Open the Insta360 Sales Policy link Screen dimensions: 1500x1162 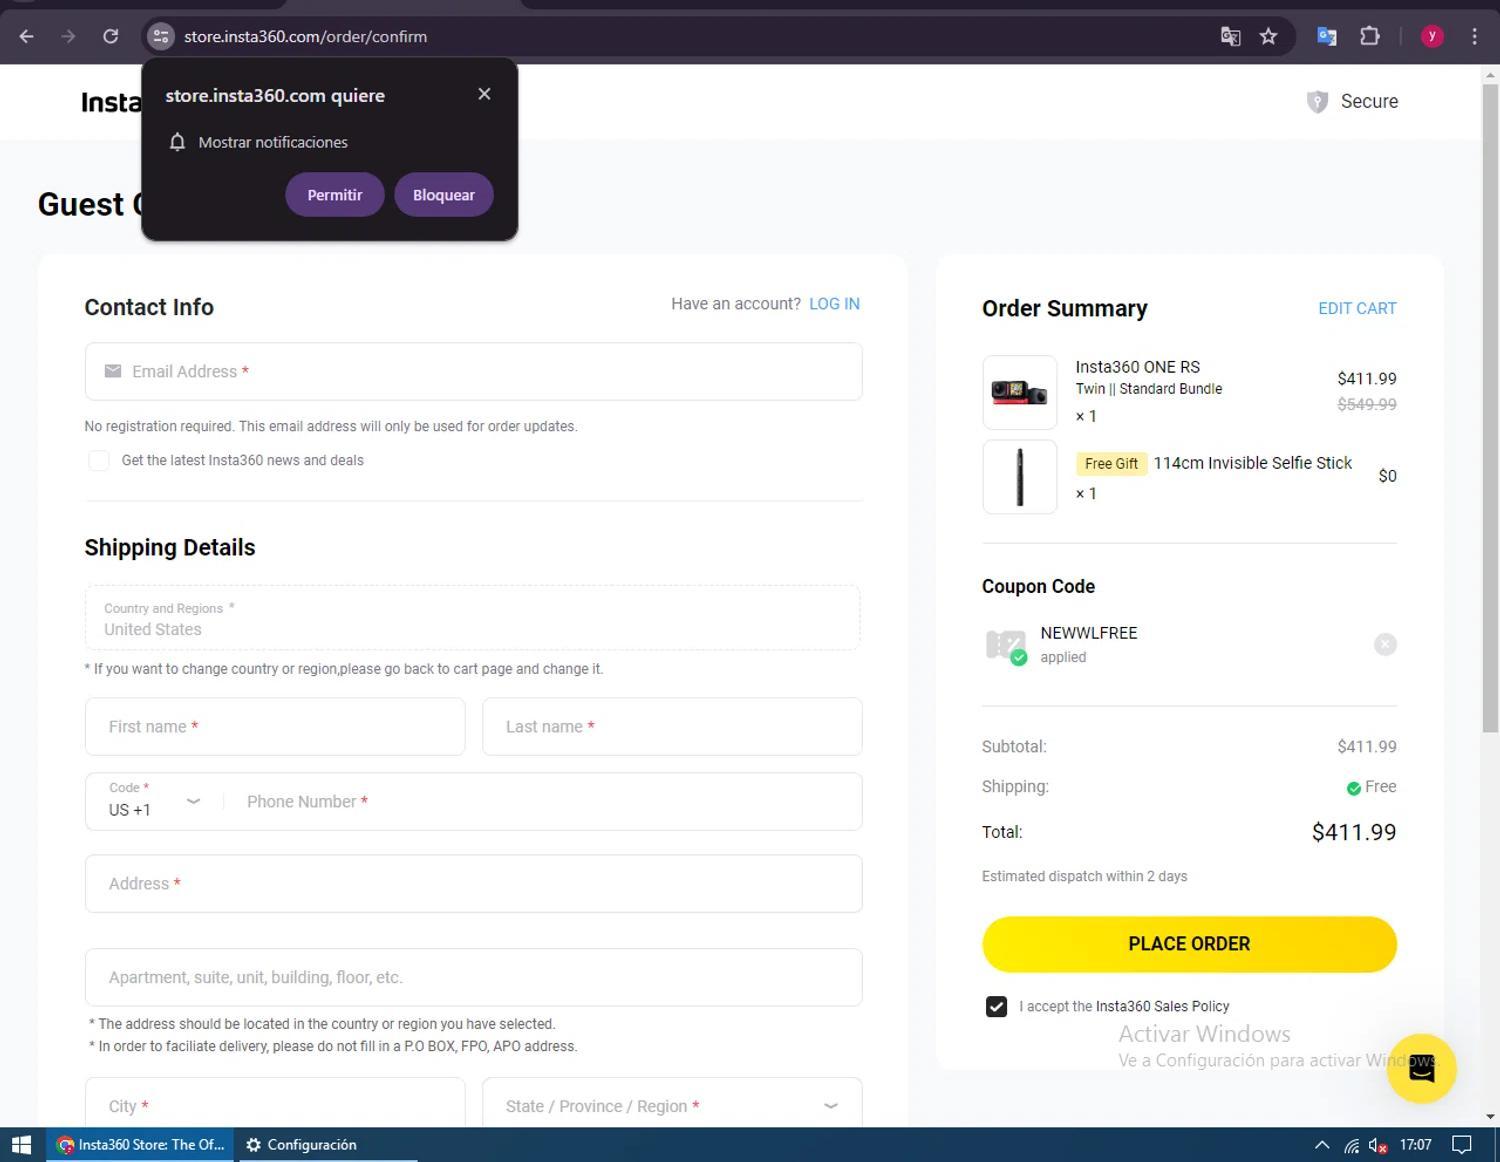click(1162, 1007)
